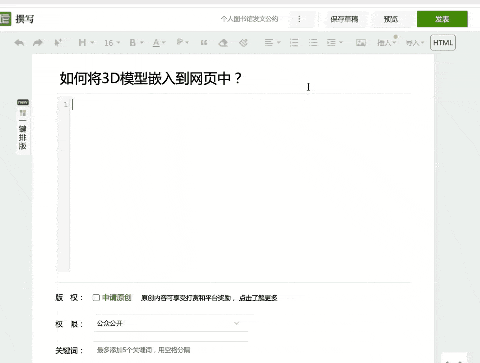This screenshot has height=363, width=480.
Task: Open the 导入 import dropdown
Action: click(415, 43)
